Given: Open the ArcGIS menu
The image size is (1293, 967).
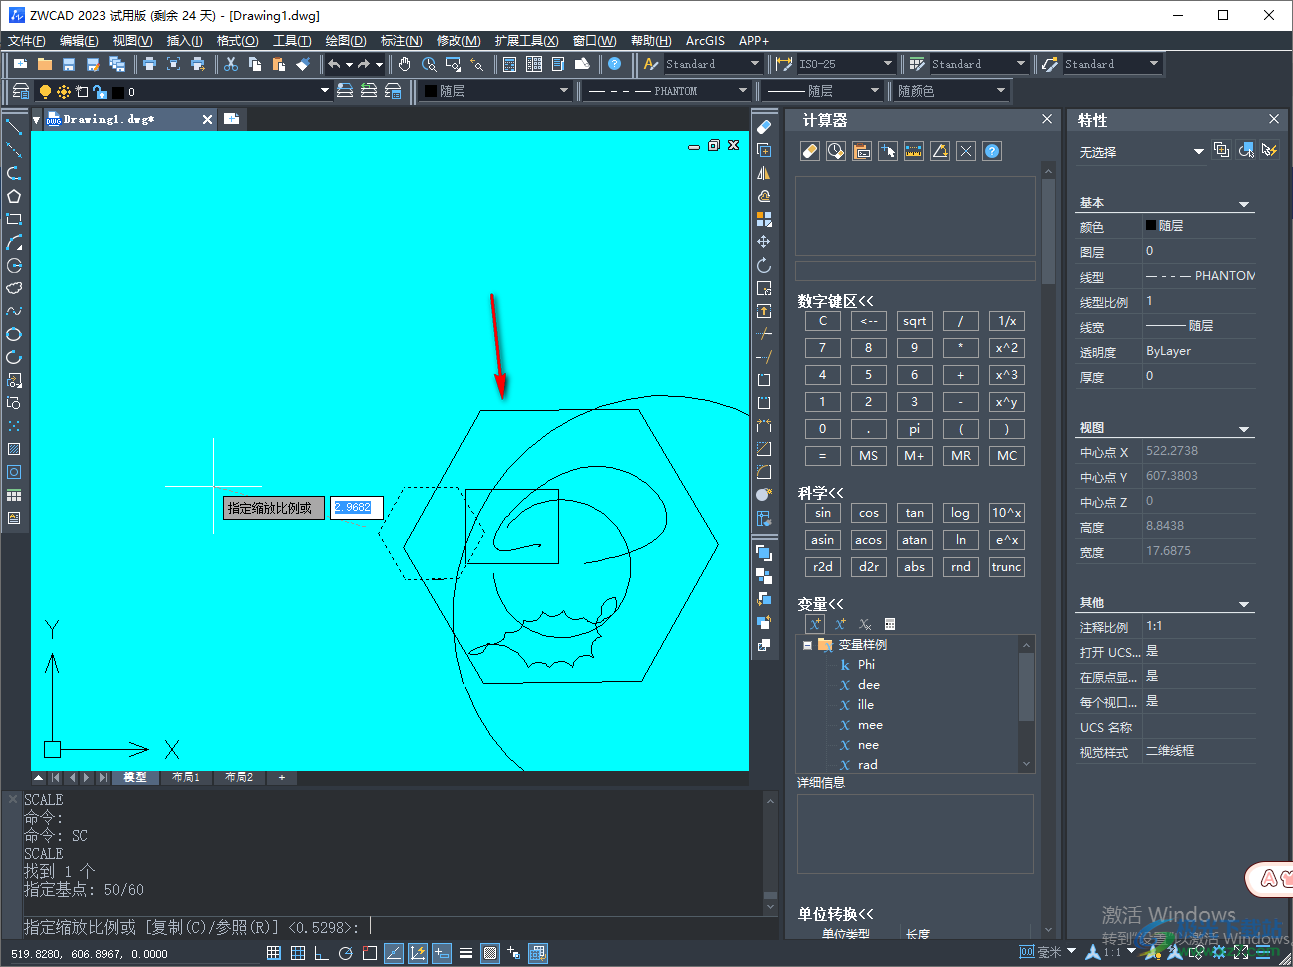Looking at the screenshot, I should (705, 40).
